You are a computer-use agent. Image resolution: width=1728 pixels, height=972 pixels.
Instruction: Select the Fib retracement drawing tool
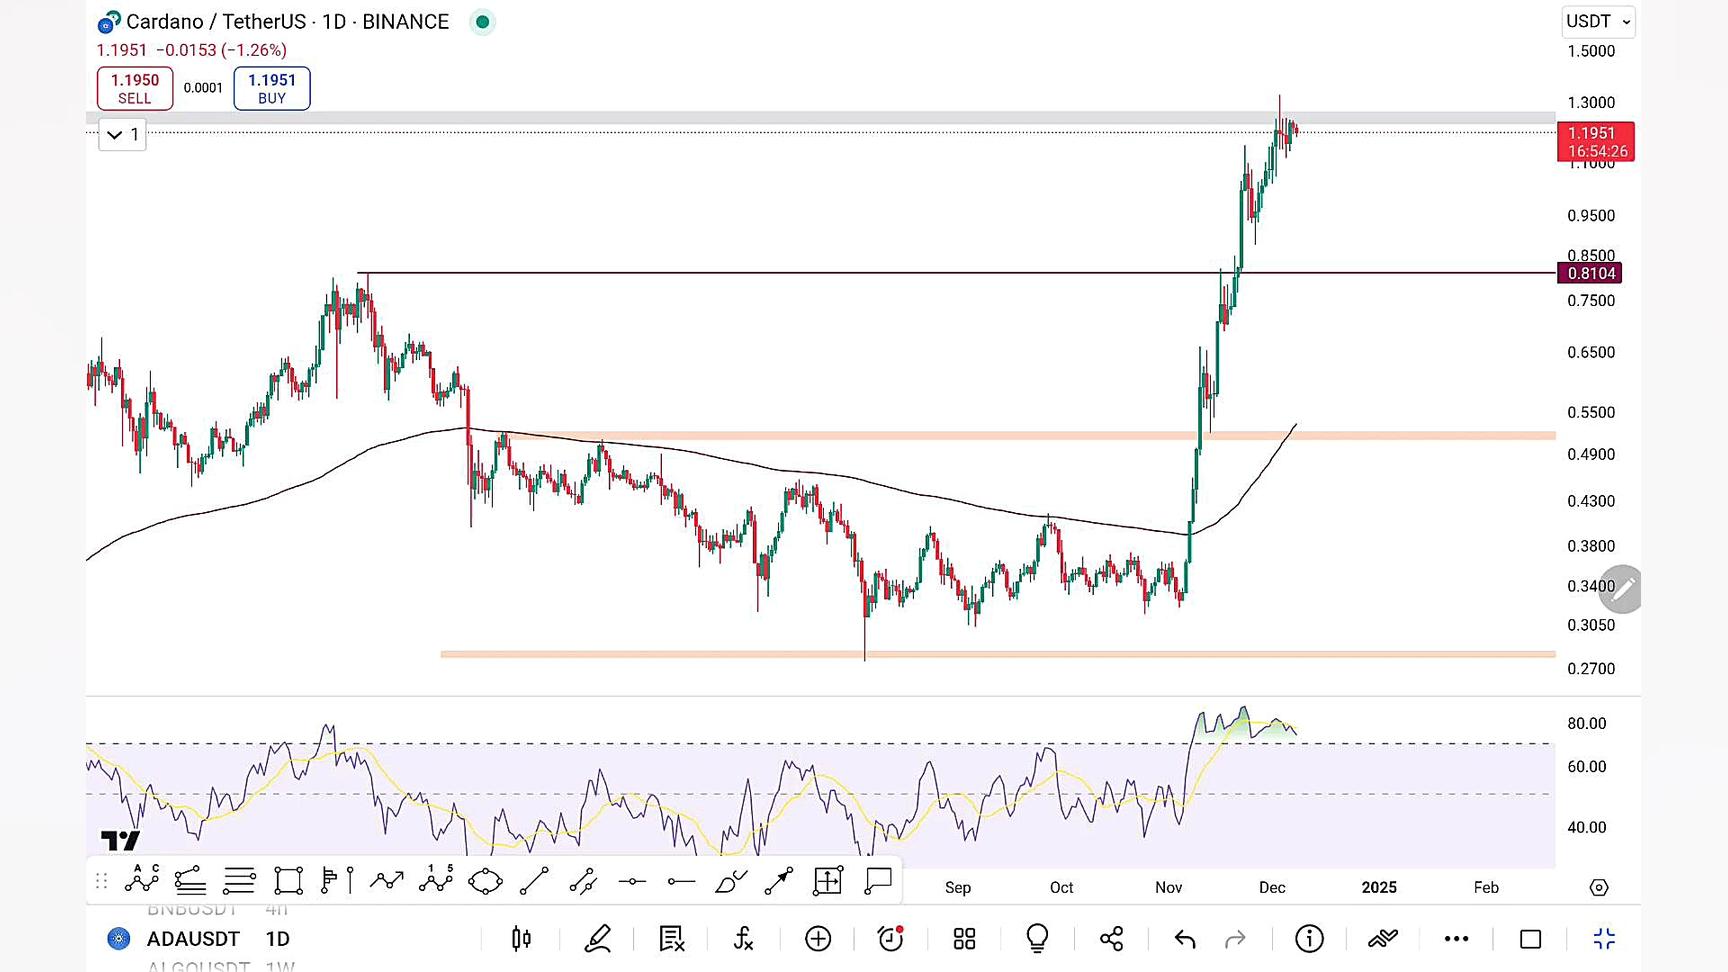point(190,881)
